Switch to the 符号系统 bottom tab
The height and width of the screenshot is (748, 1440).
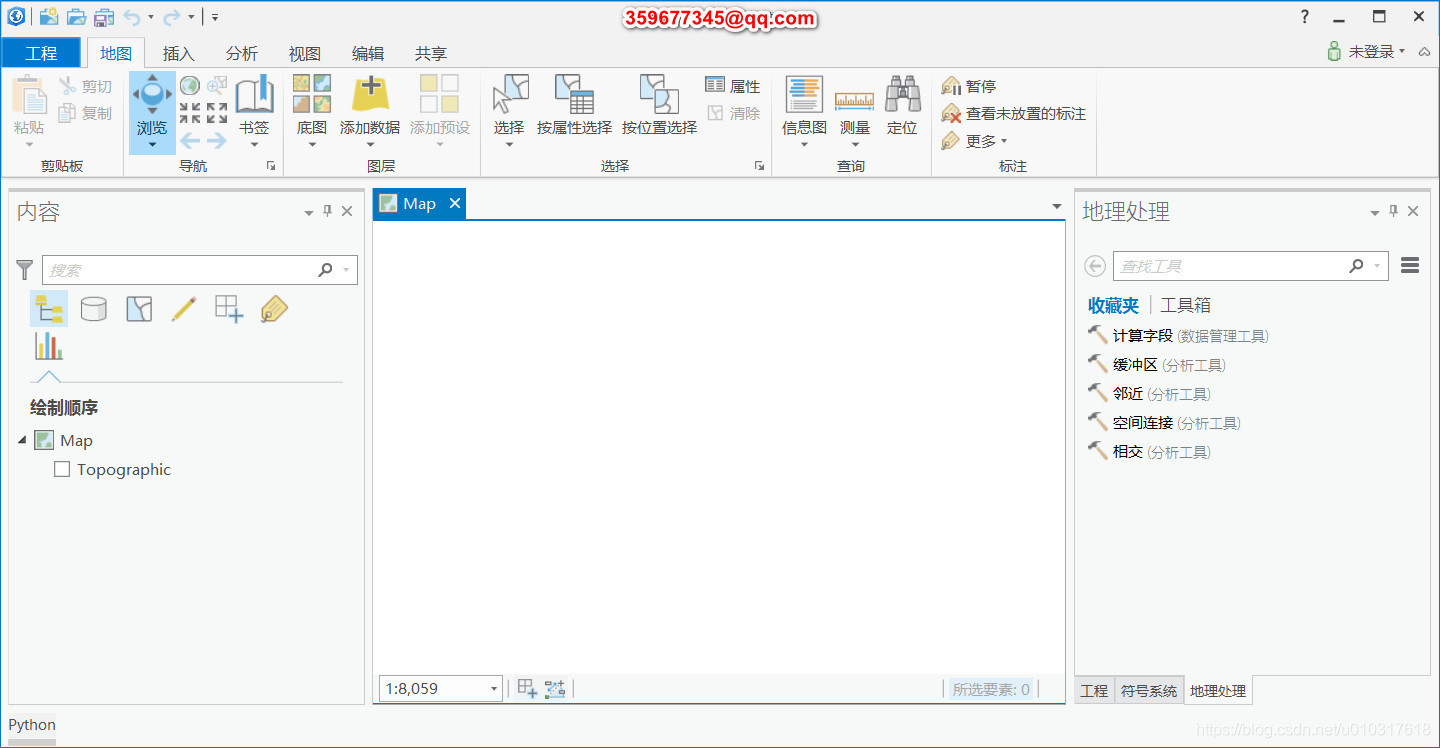1148,691
